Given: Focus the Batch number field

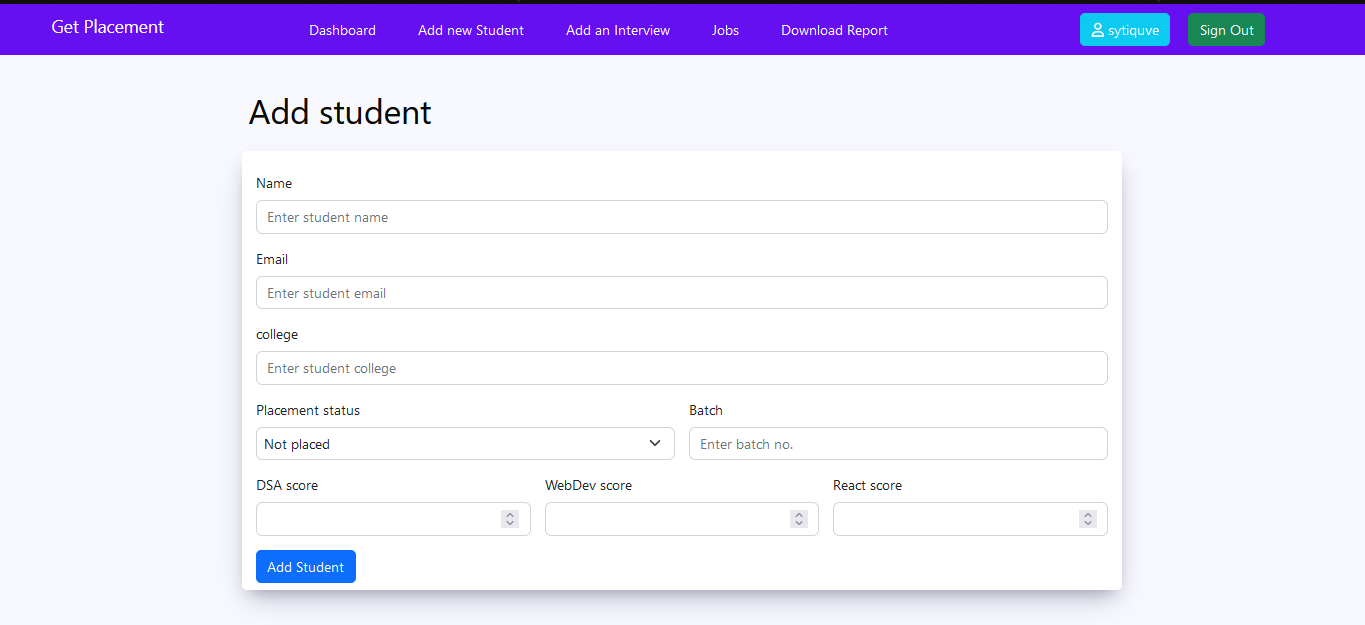Looking at the screenshot, I should (898, 444).
